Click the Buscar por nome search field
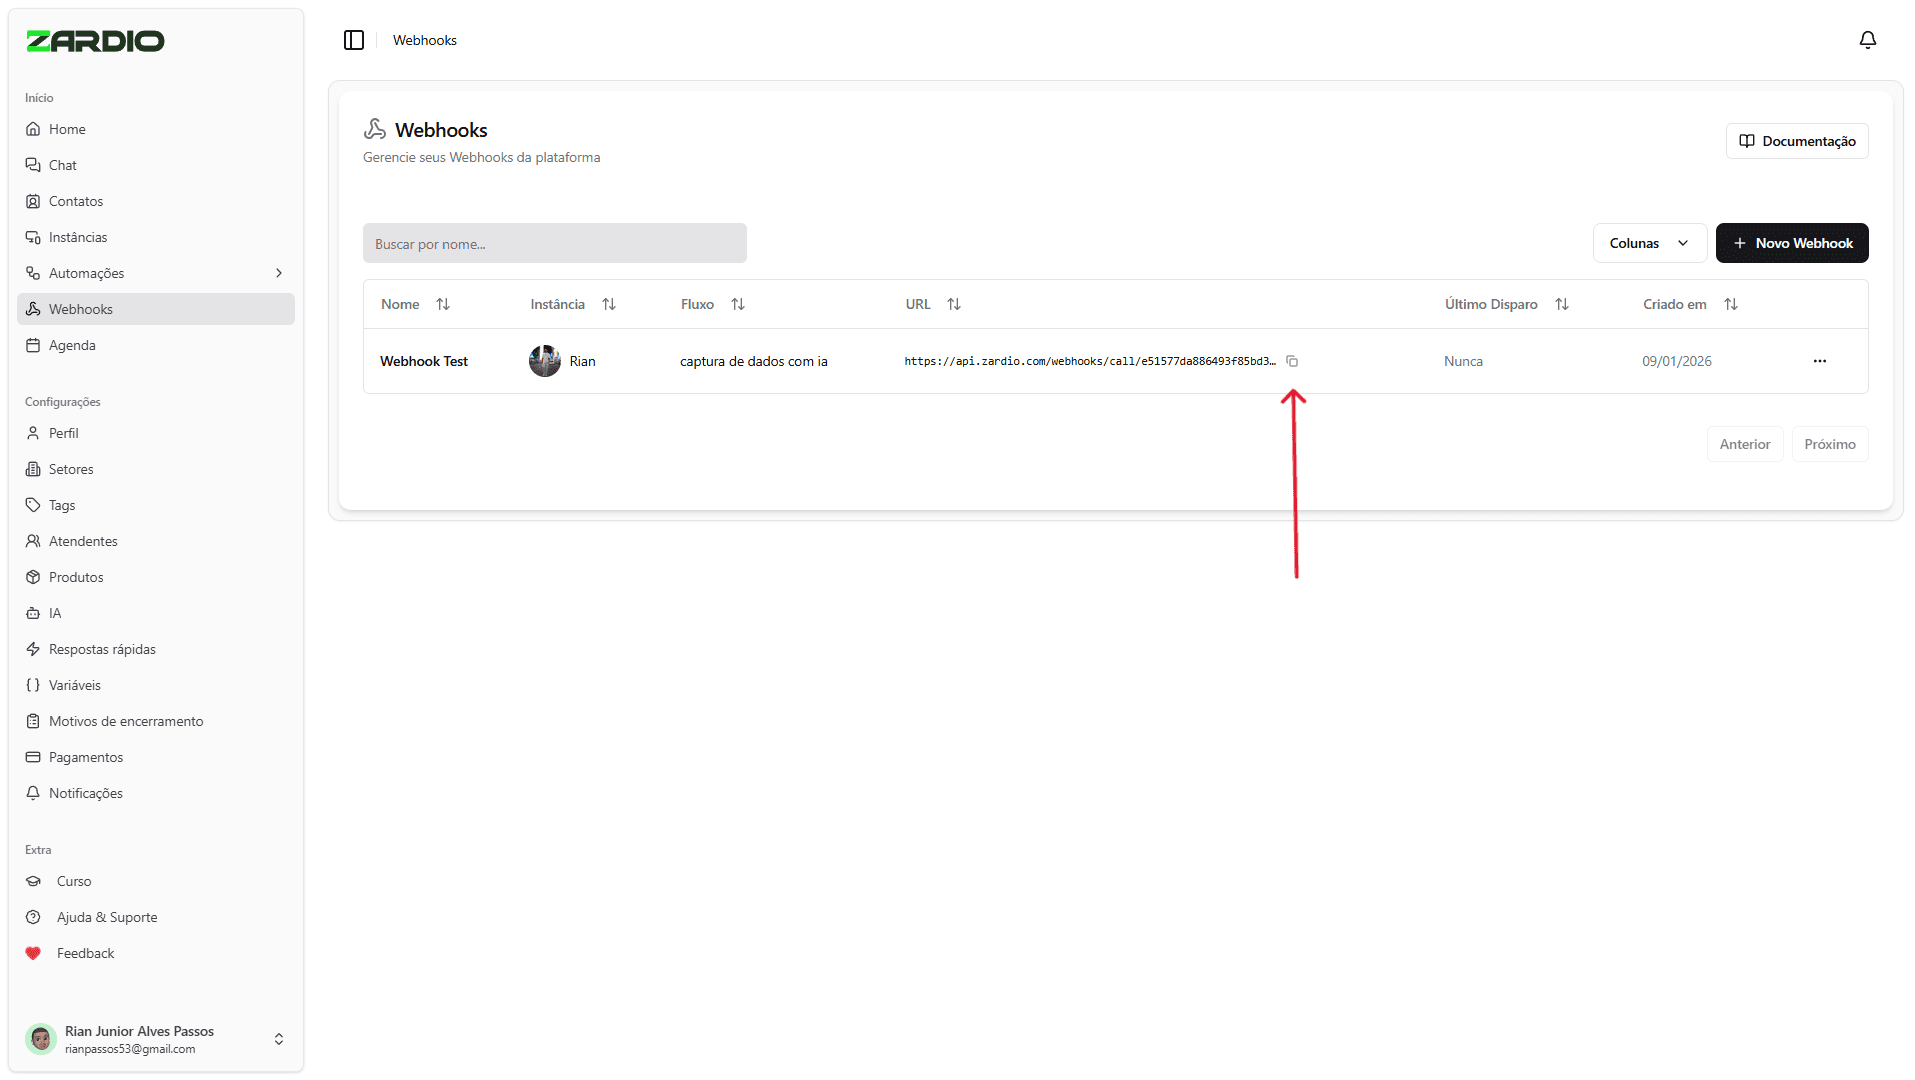 [x=554, y=243]
